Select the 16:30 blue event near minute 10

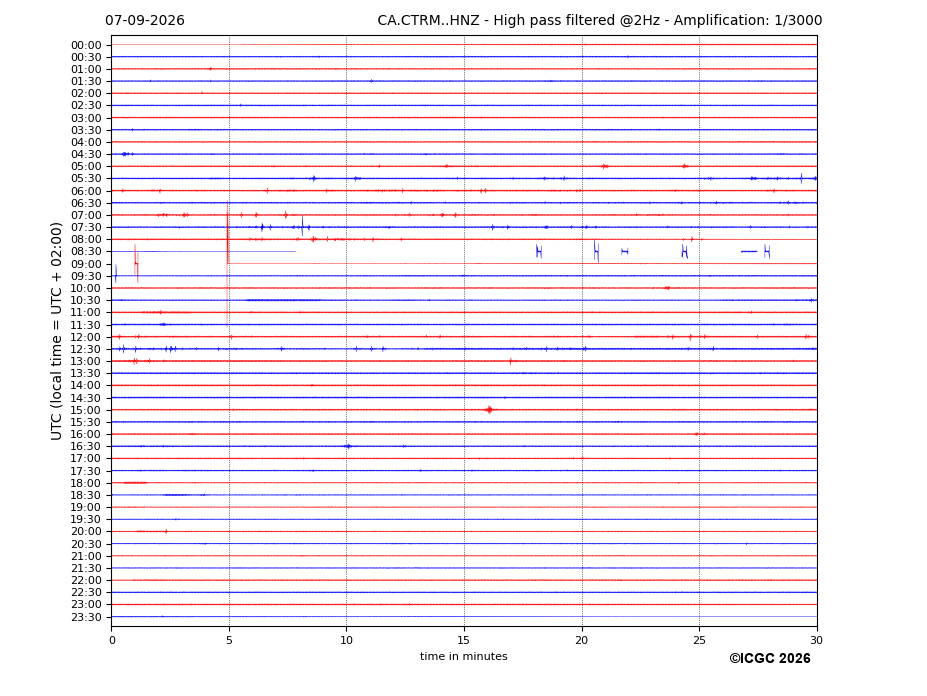tap(348, 446)
